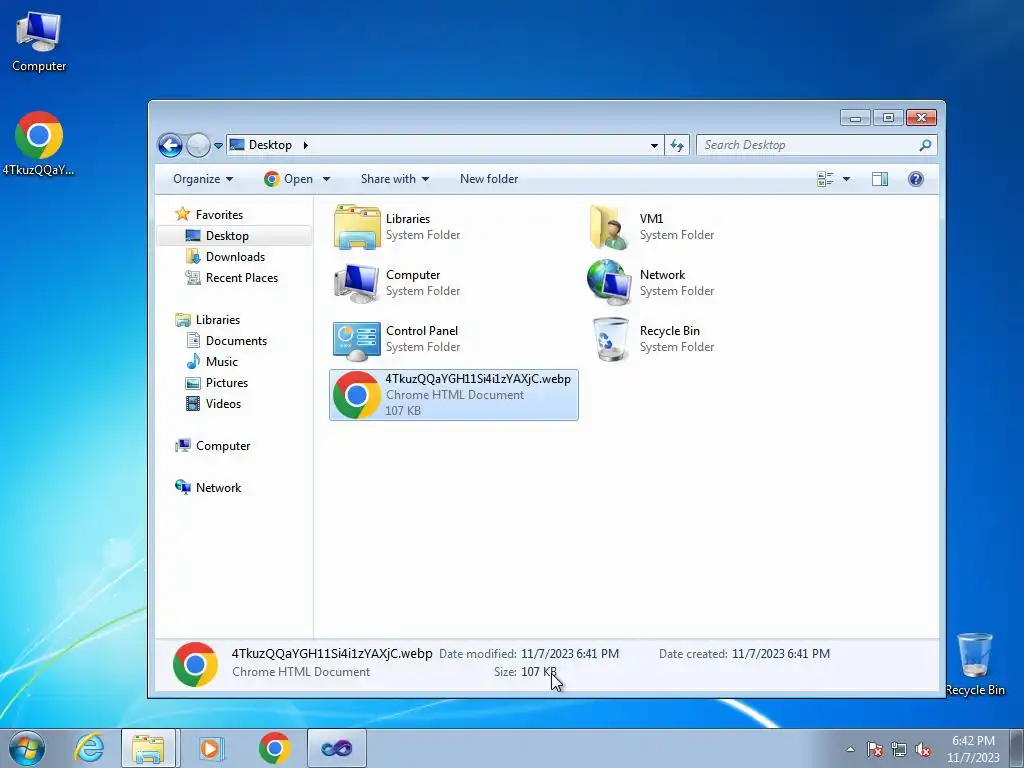Click the infinity-logo app on taskbar

click(336, 748)
